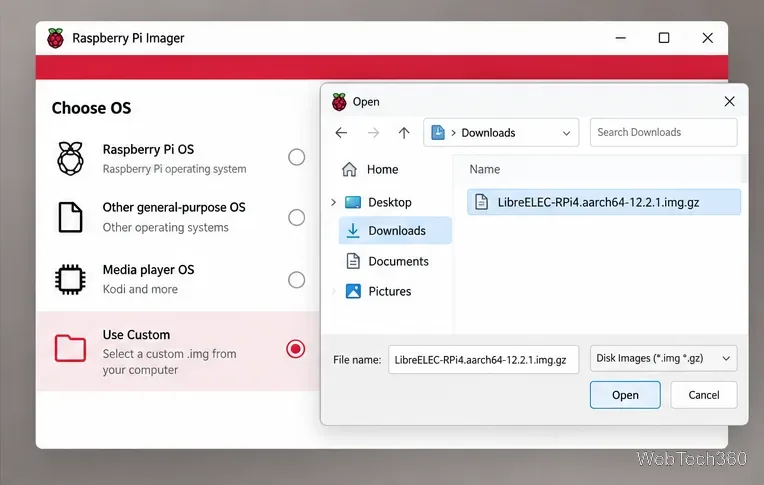764x485 pixels.
Task: Click the breadcrumb chevron before Downloads
Action: click(x=453, y=133)
